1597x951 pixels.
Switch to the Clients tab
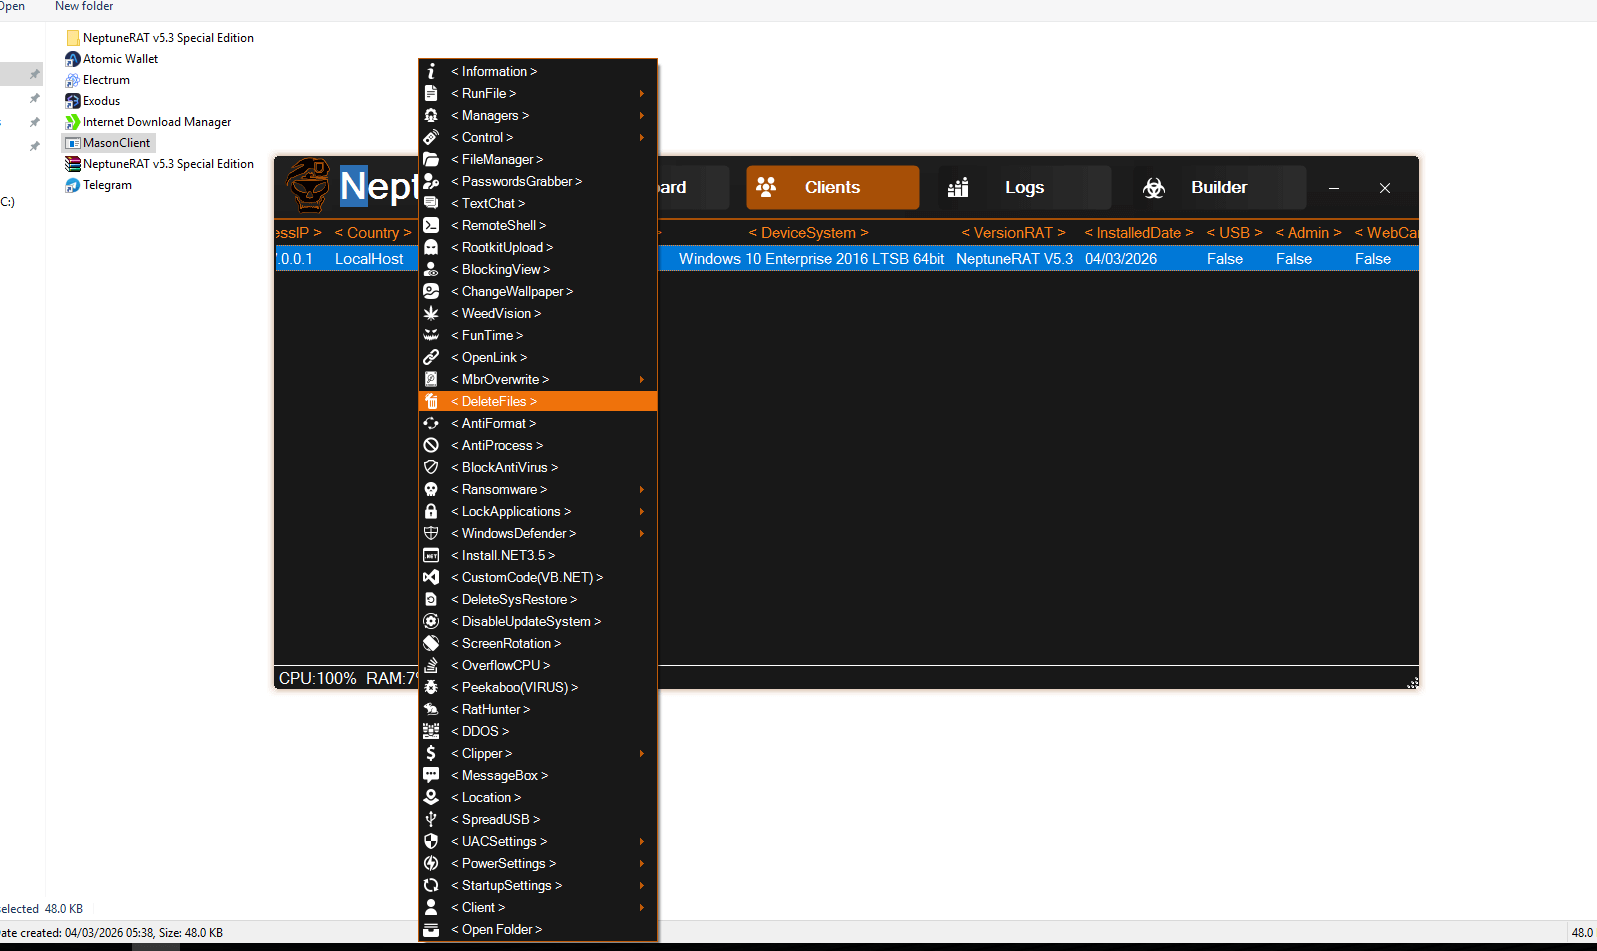(832, 188)
